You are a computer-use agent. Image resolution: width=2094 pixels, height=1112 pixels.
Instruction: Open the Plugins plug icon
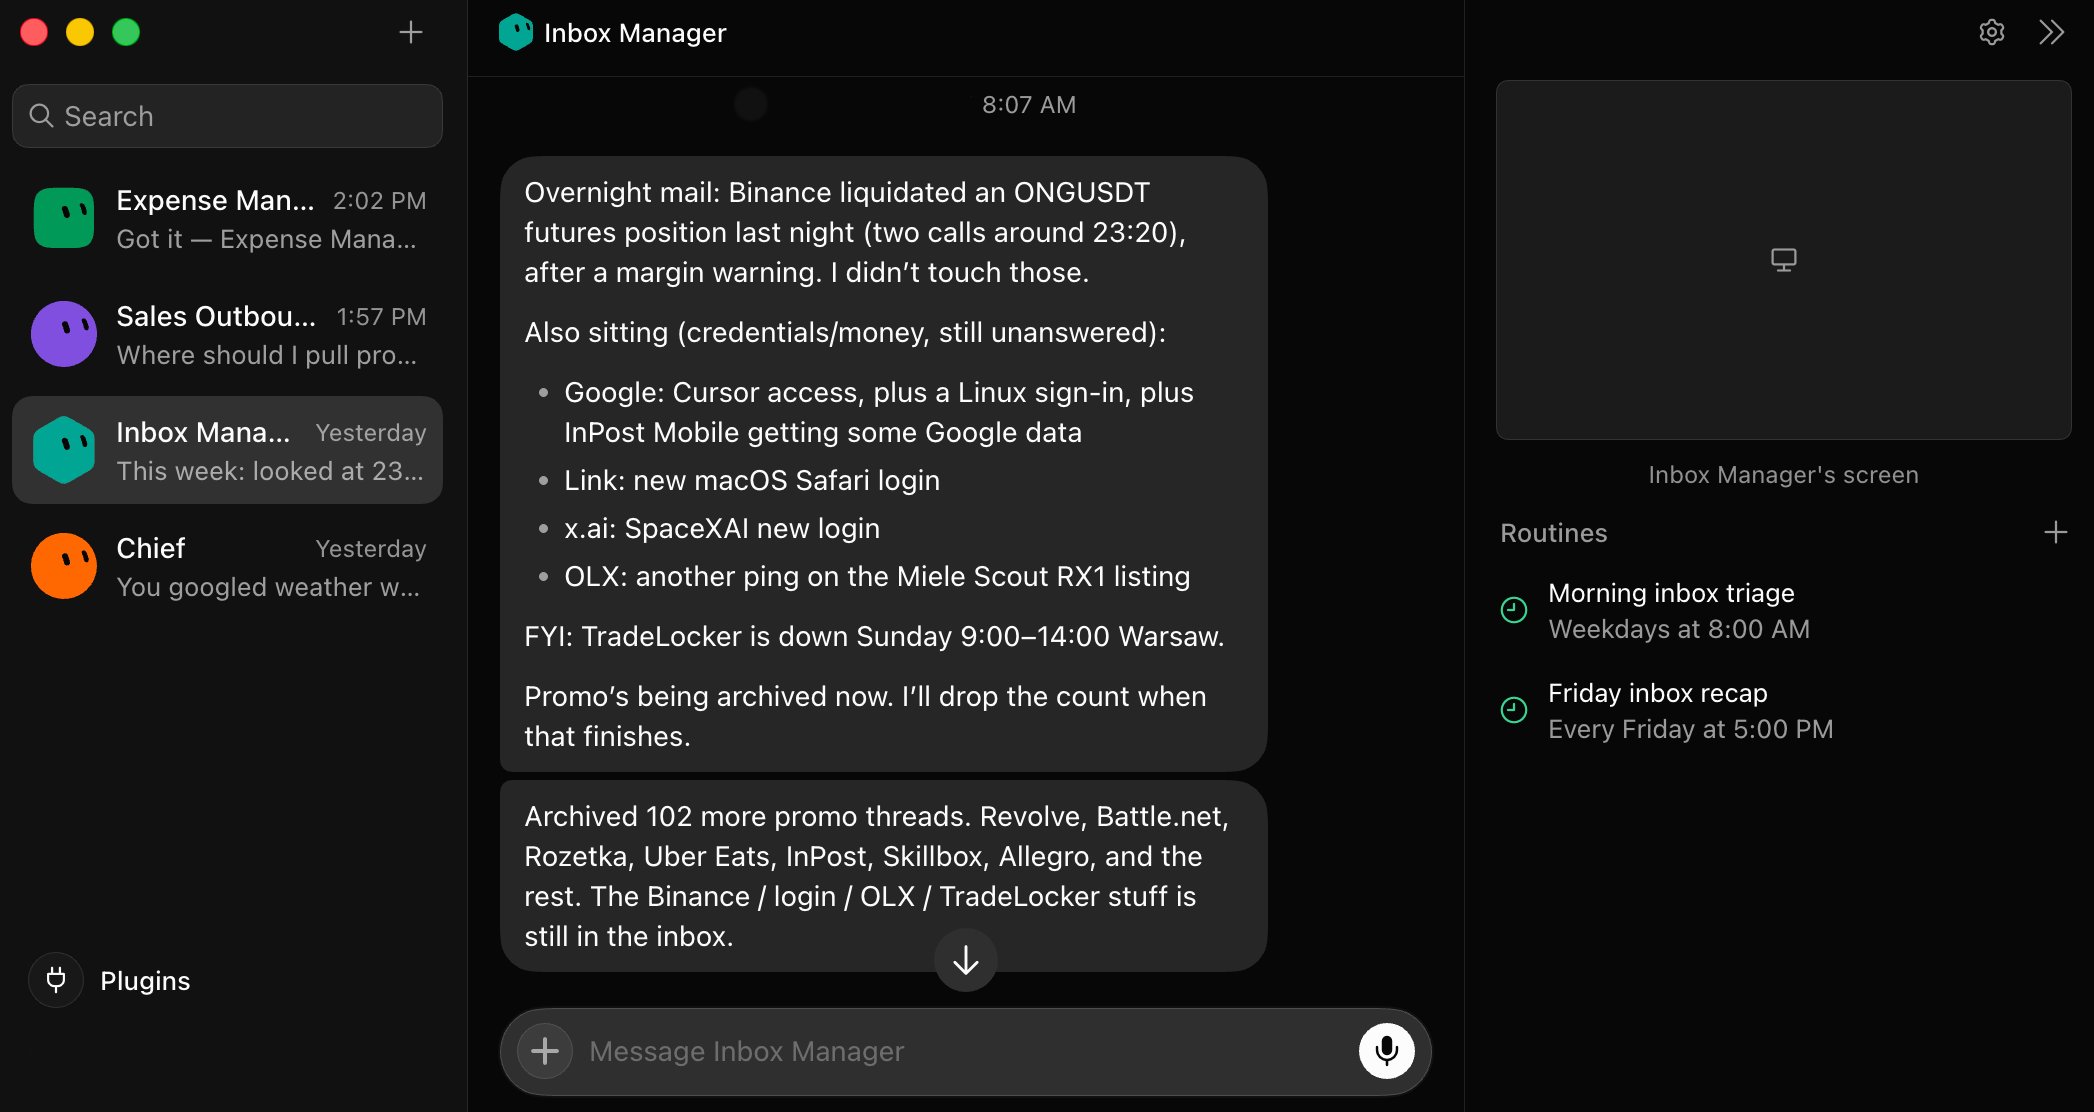pos(56,980)
